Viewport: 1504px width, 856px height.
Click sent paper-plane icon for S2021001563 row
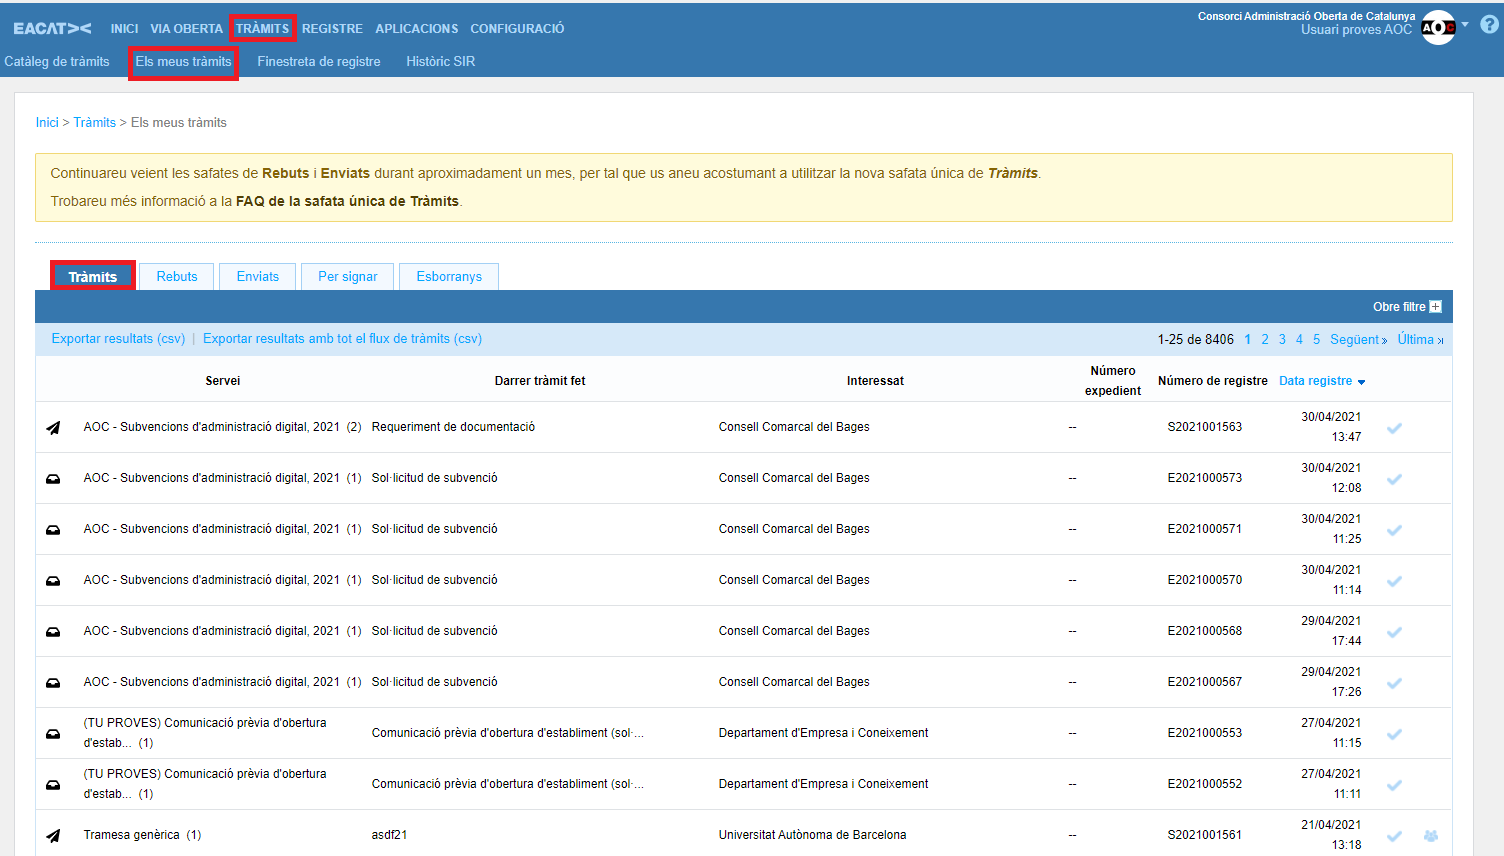(x=53, y=428)
